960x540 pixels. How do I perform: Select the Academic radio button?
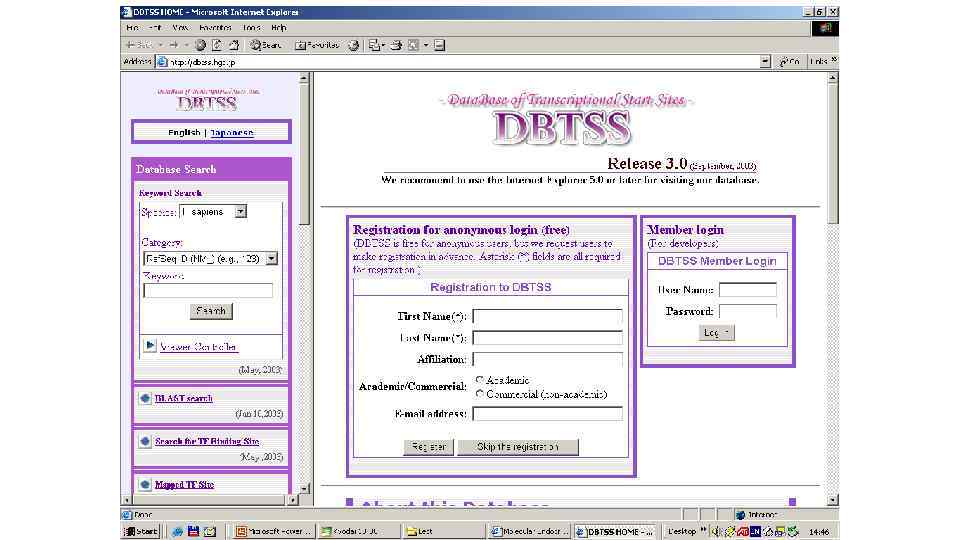479,380
